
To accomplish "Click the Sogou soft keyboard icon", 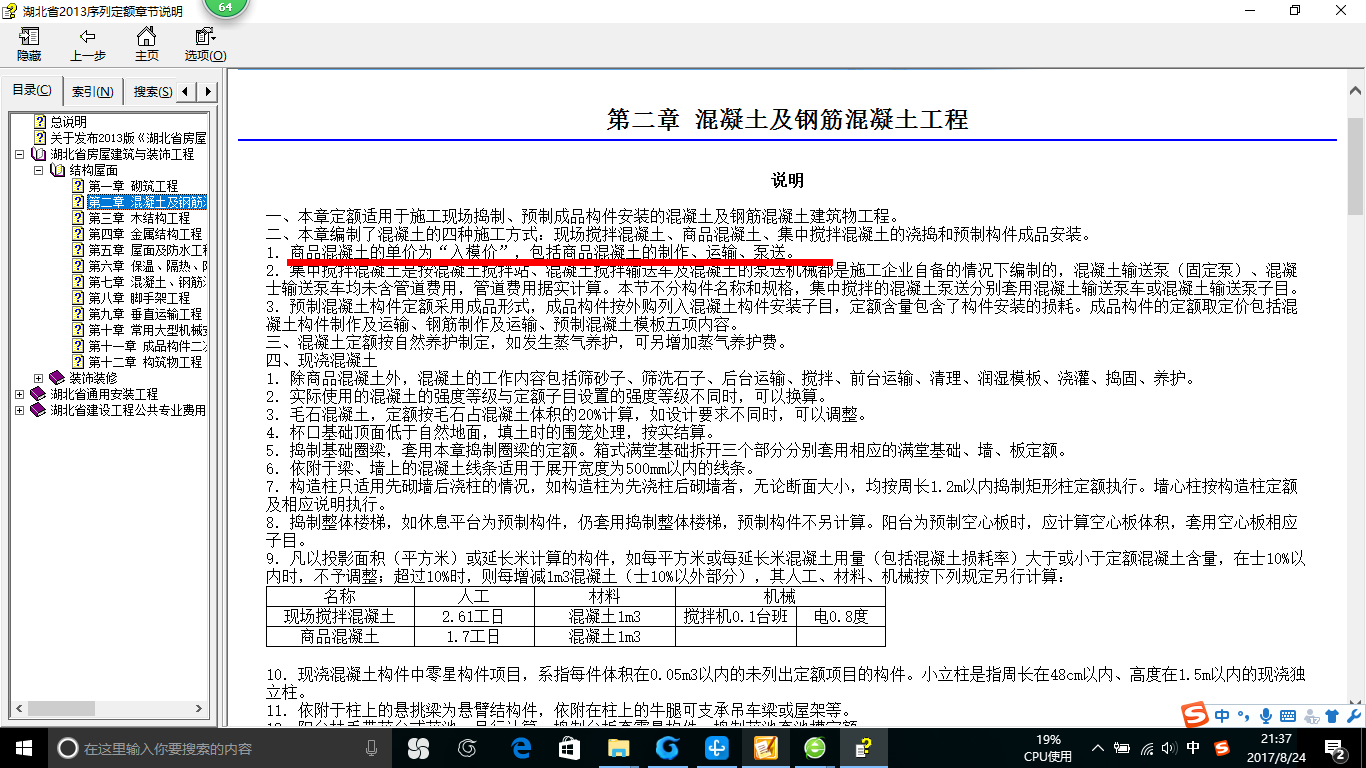I will 1287,715.
